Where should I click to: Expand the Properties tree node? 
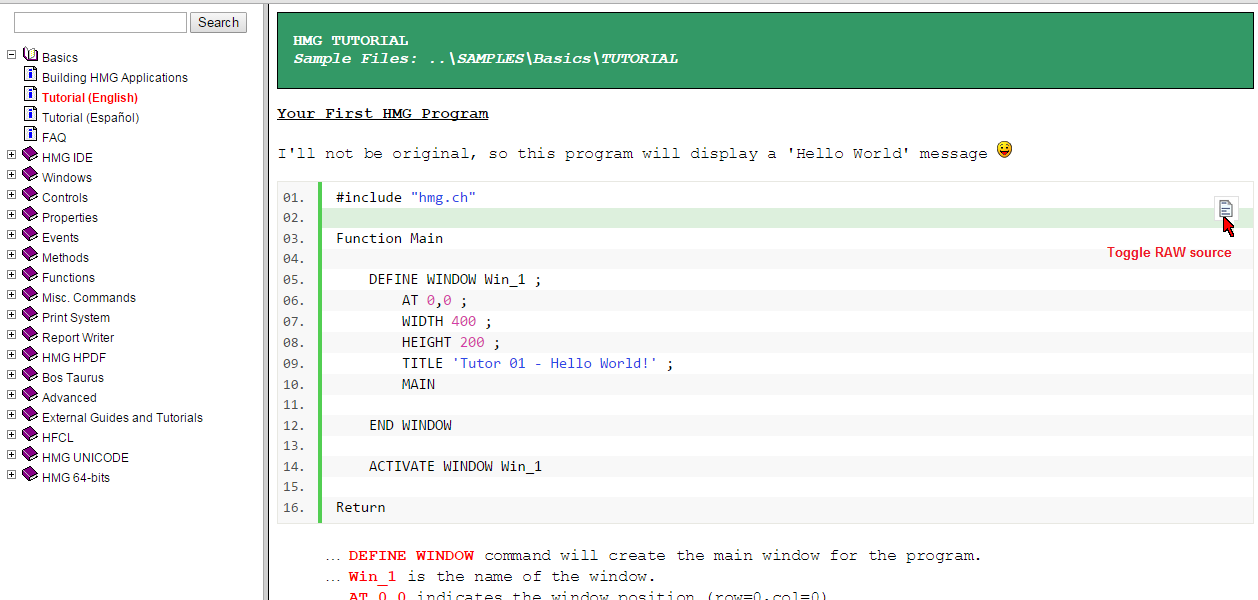click(11, 214)
